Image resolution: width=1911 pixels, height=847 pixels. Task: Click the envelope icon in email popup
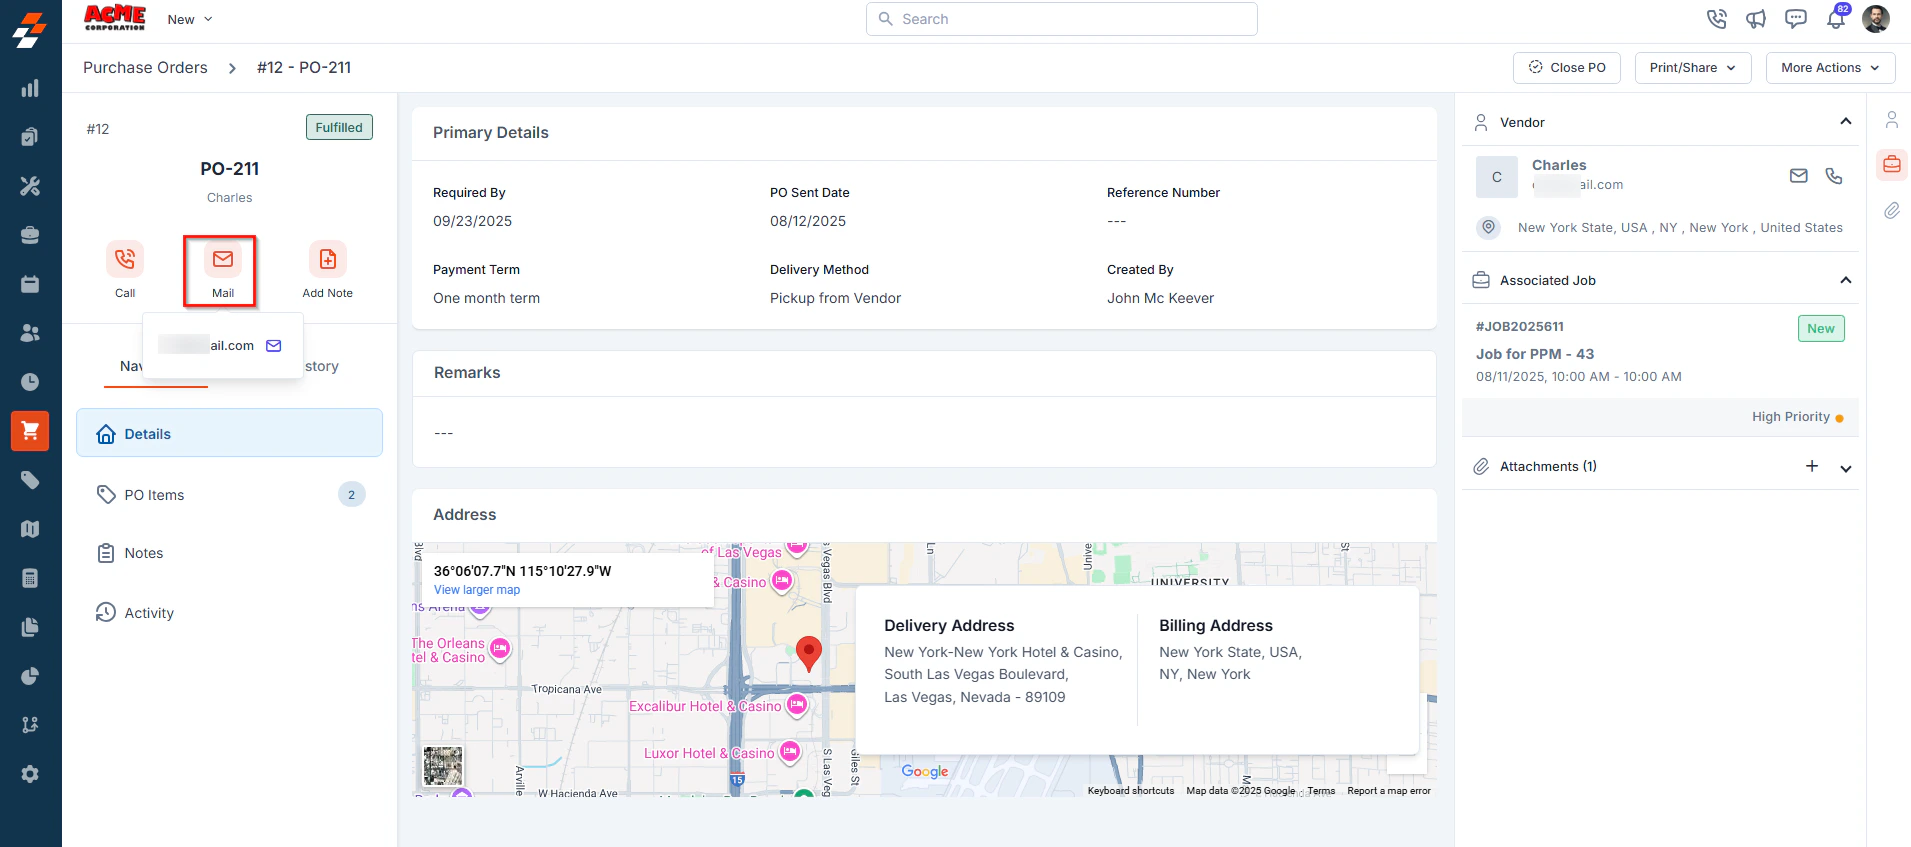274,346
